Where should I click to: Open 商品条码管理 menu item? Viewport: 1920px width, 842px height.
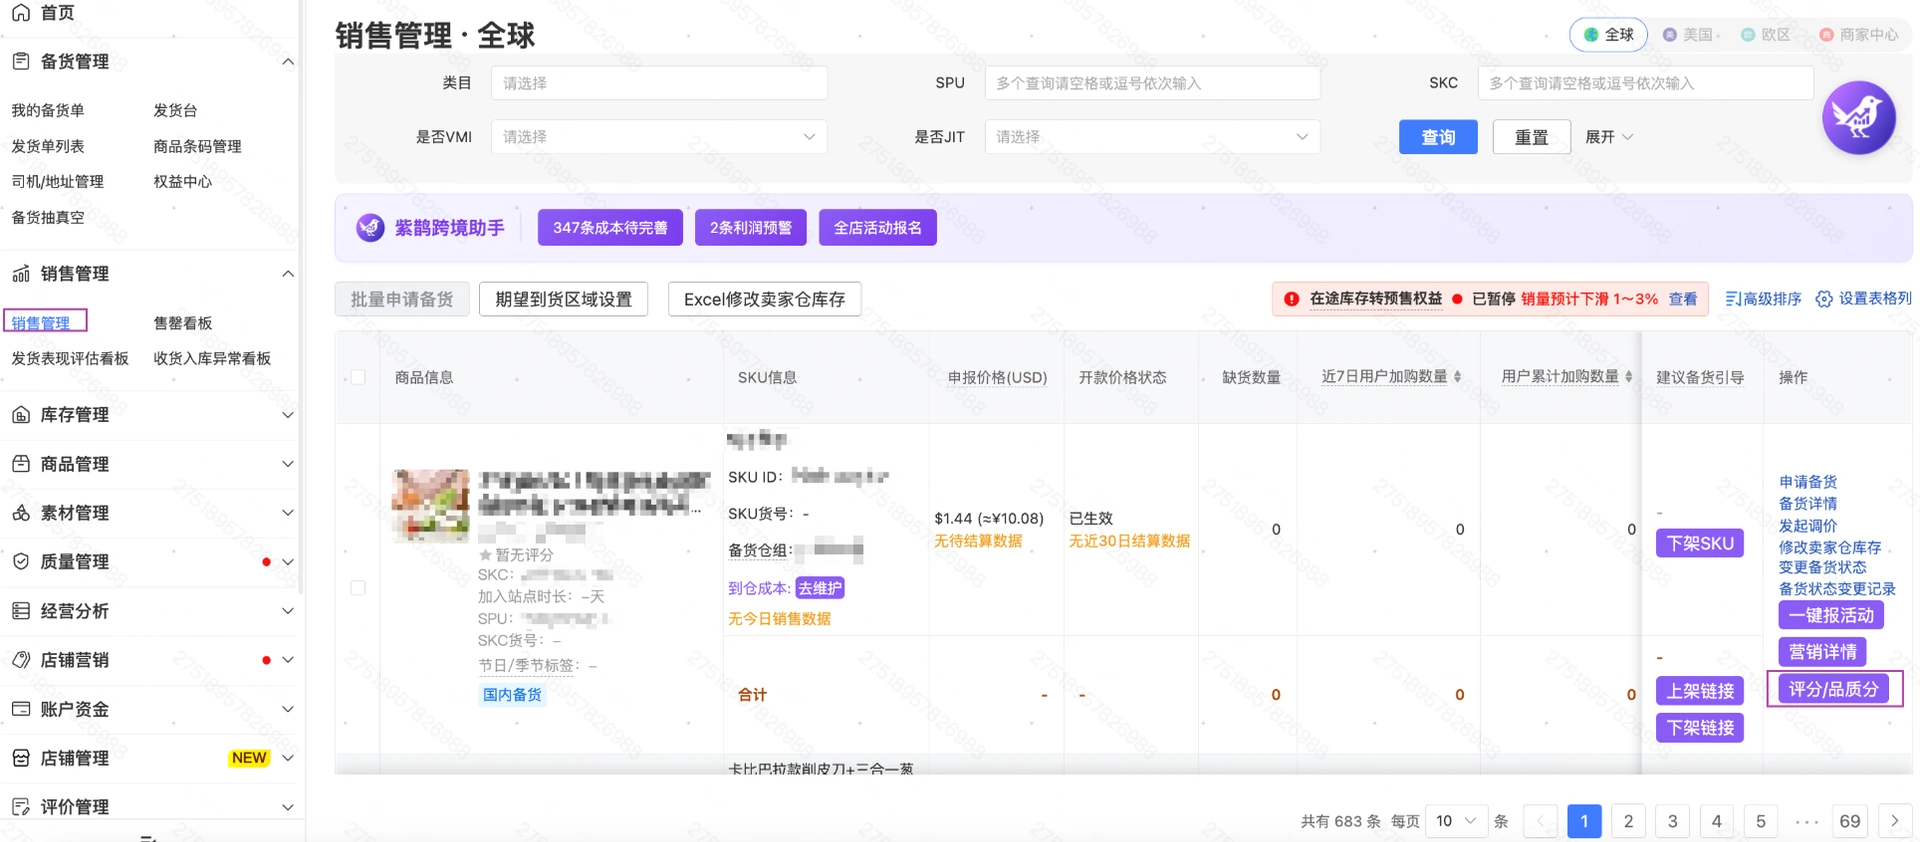[x=197, y=146]
